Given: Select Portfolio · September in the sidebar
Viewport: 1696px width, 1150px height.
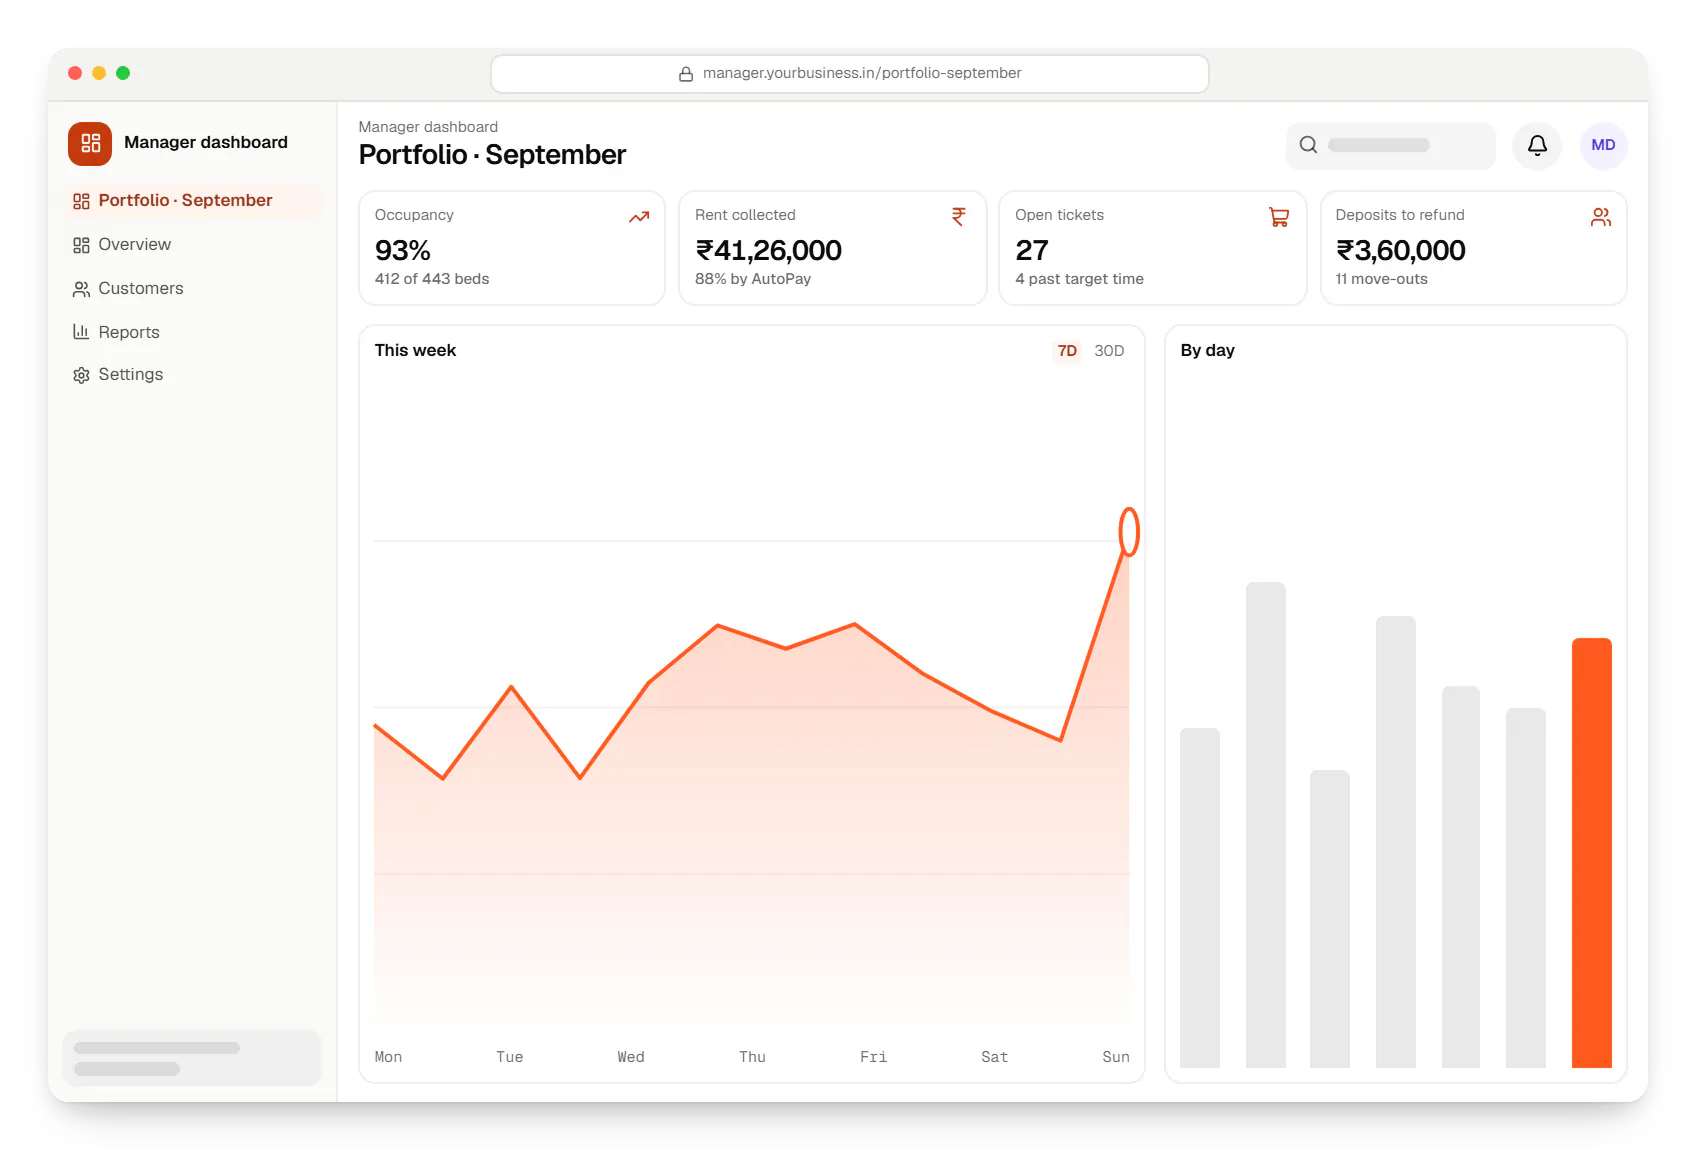Looking at the screenshot, I should coord(192,201).
